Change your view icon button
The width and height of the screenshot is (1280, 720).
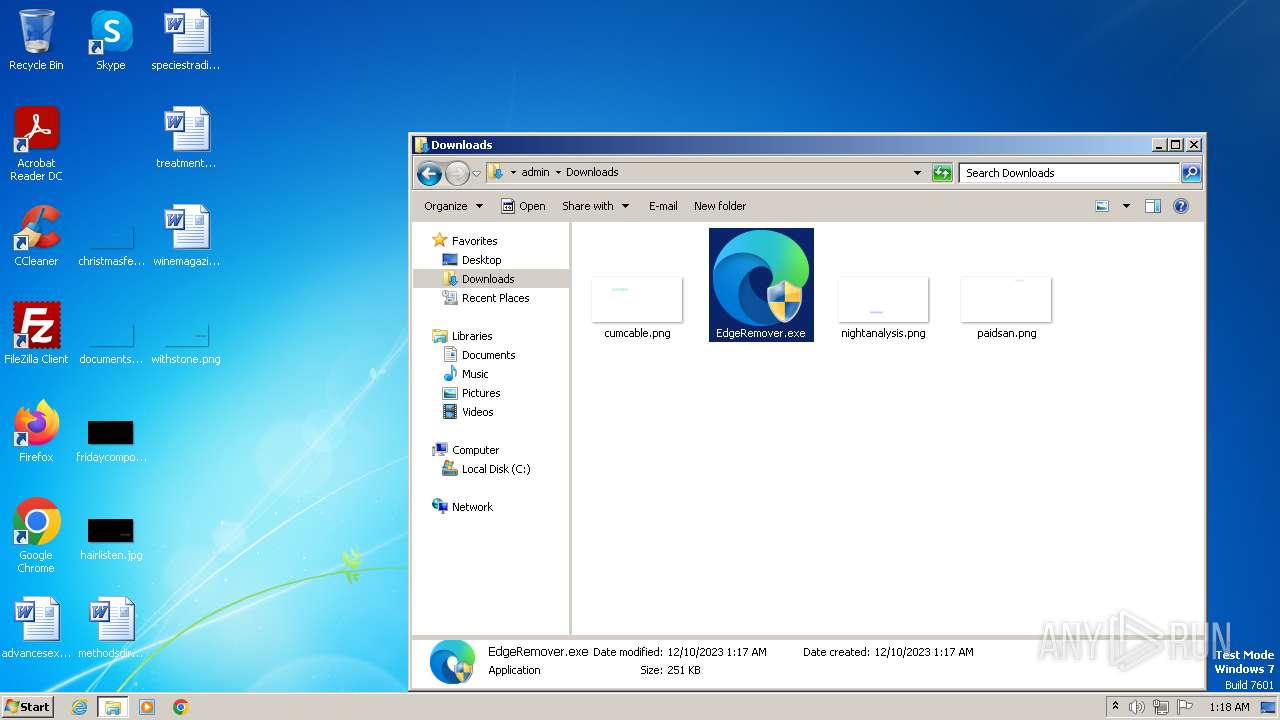pos(1102,206)
